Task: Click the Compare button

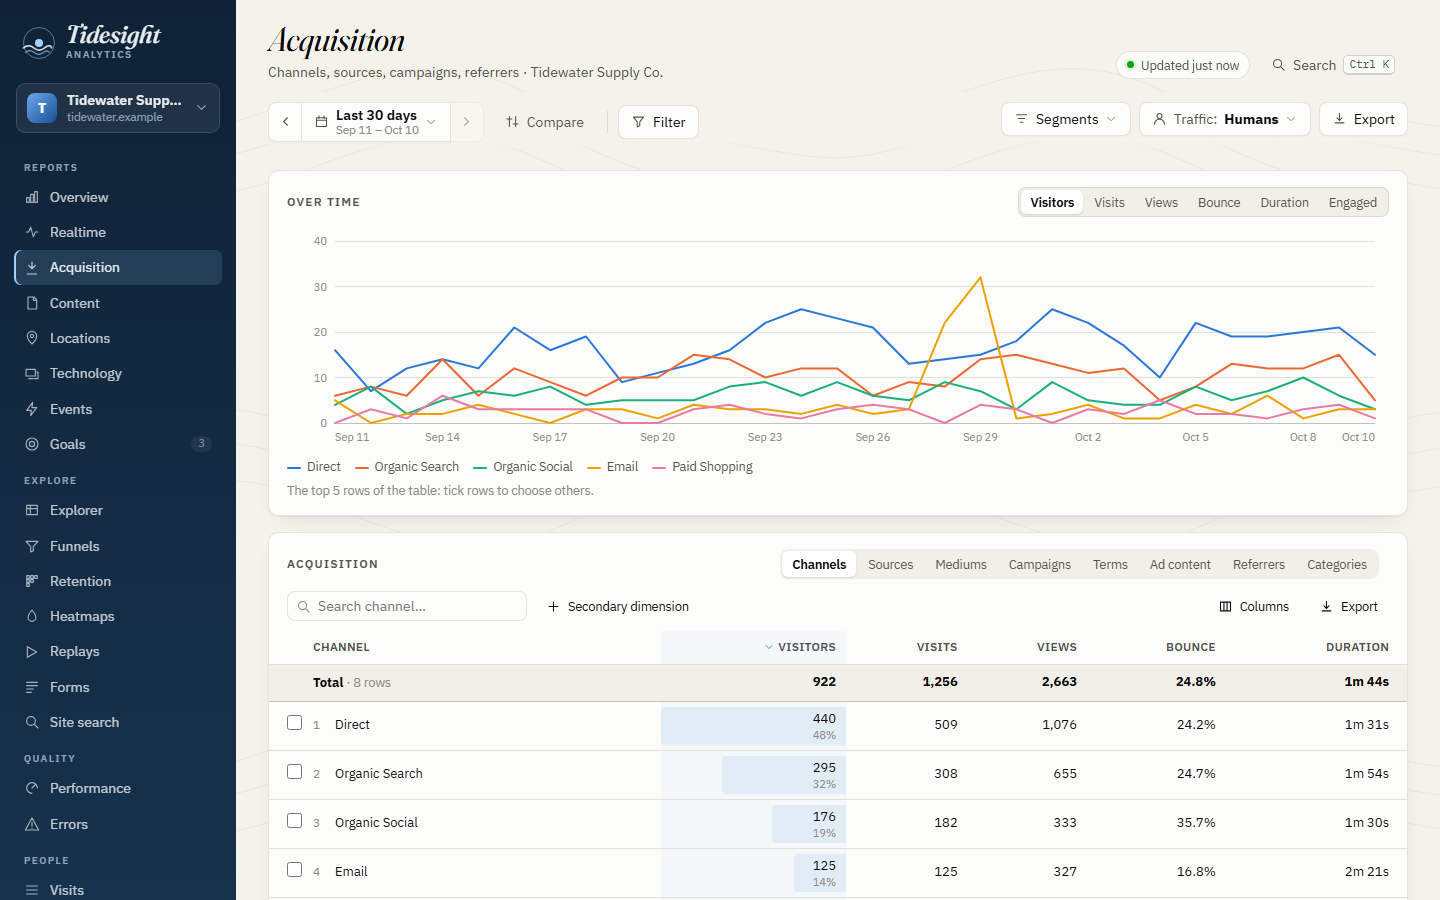Action: 545,122
